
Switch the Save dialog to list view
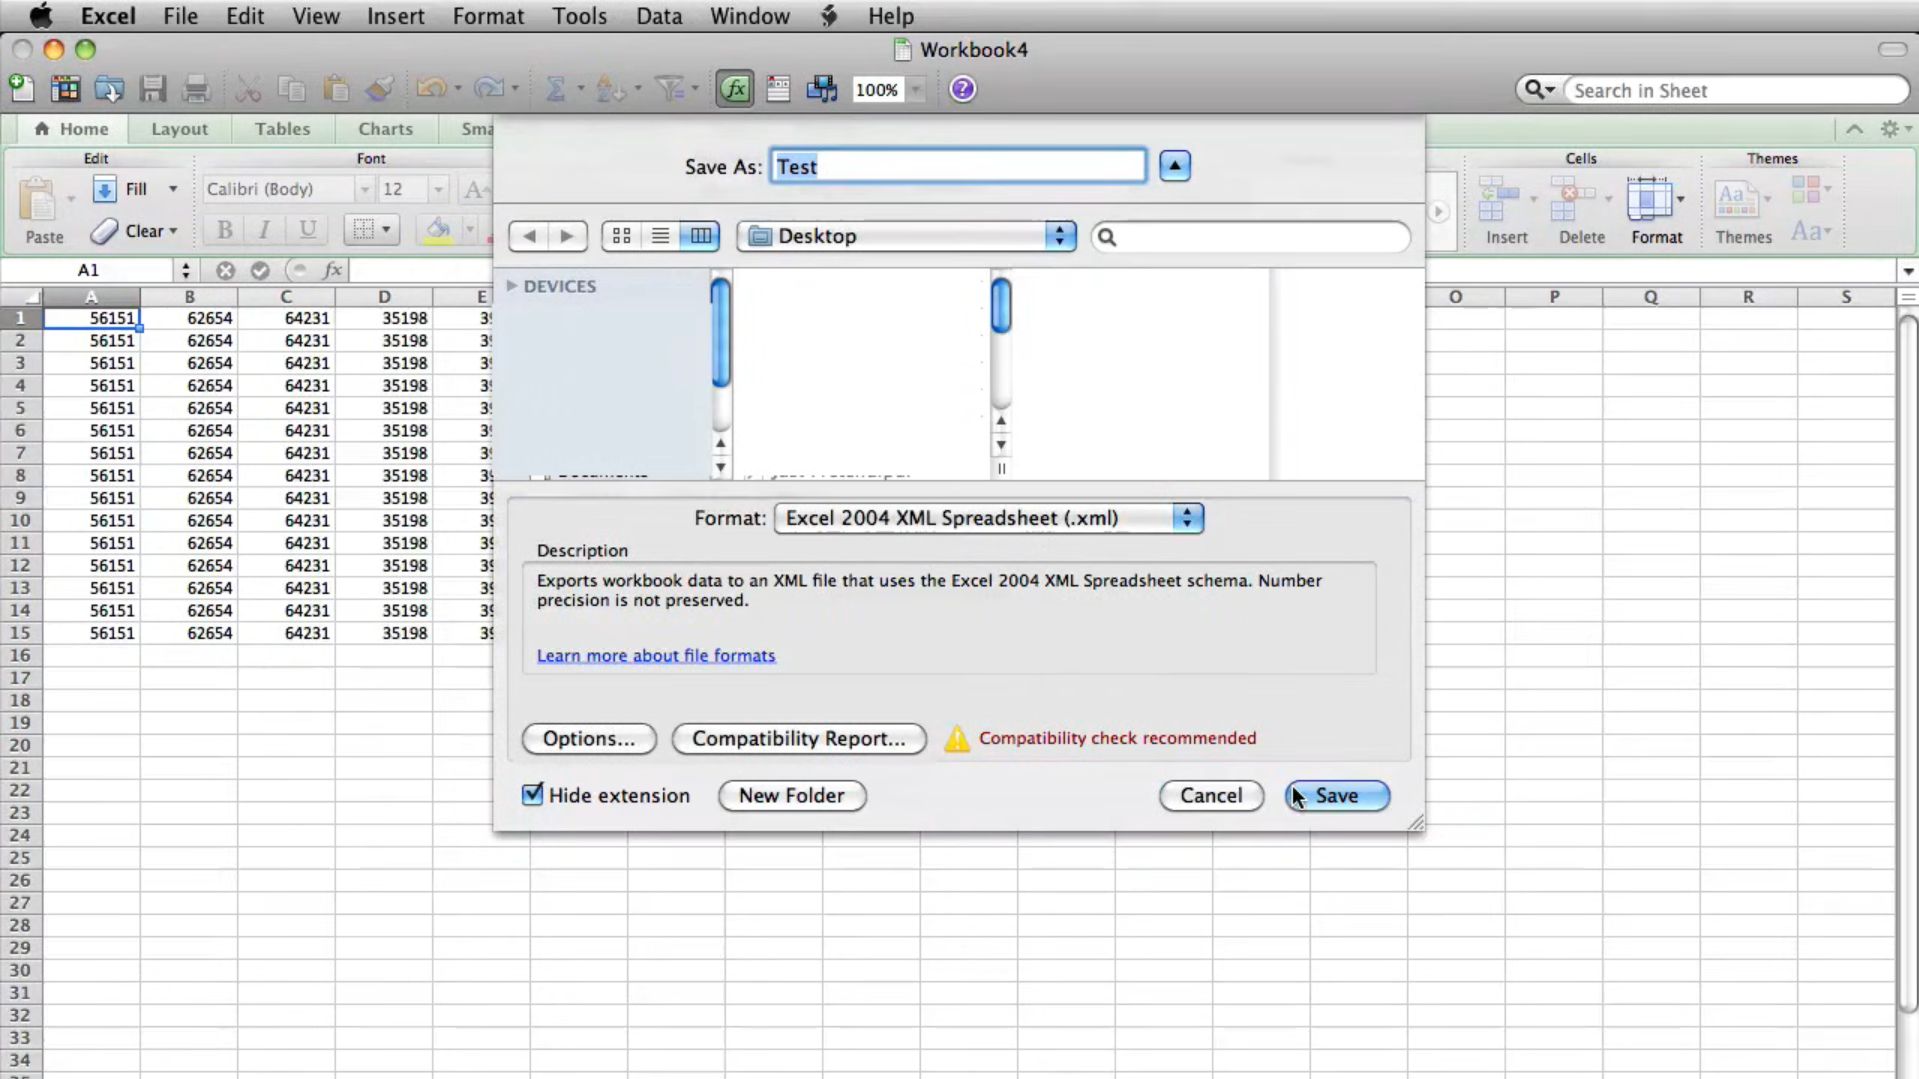tap(660, 236)
